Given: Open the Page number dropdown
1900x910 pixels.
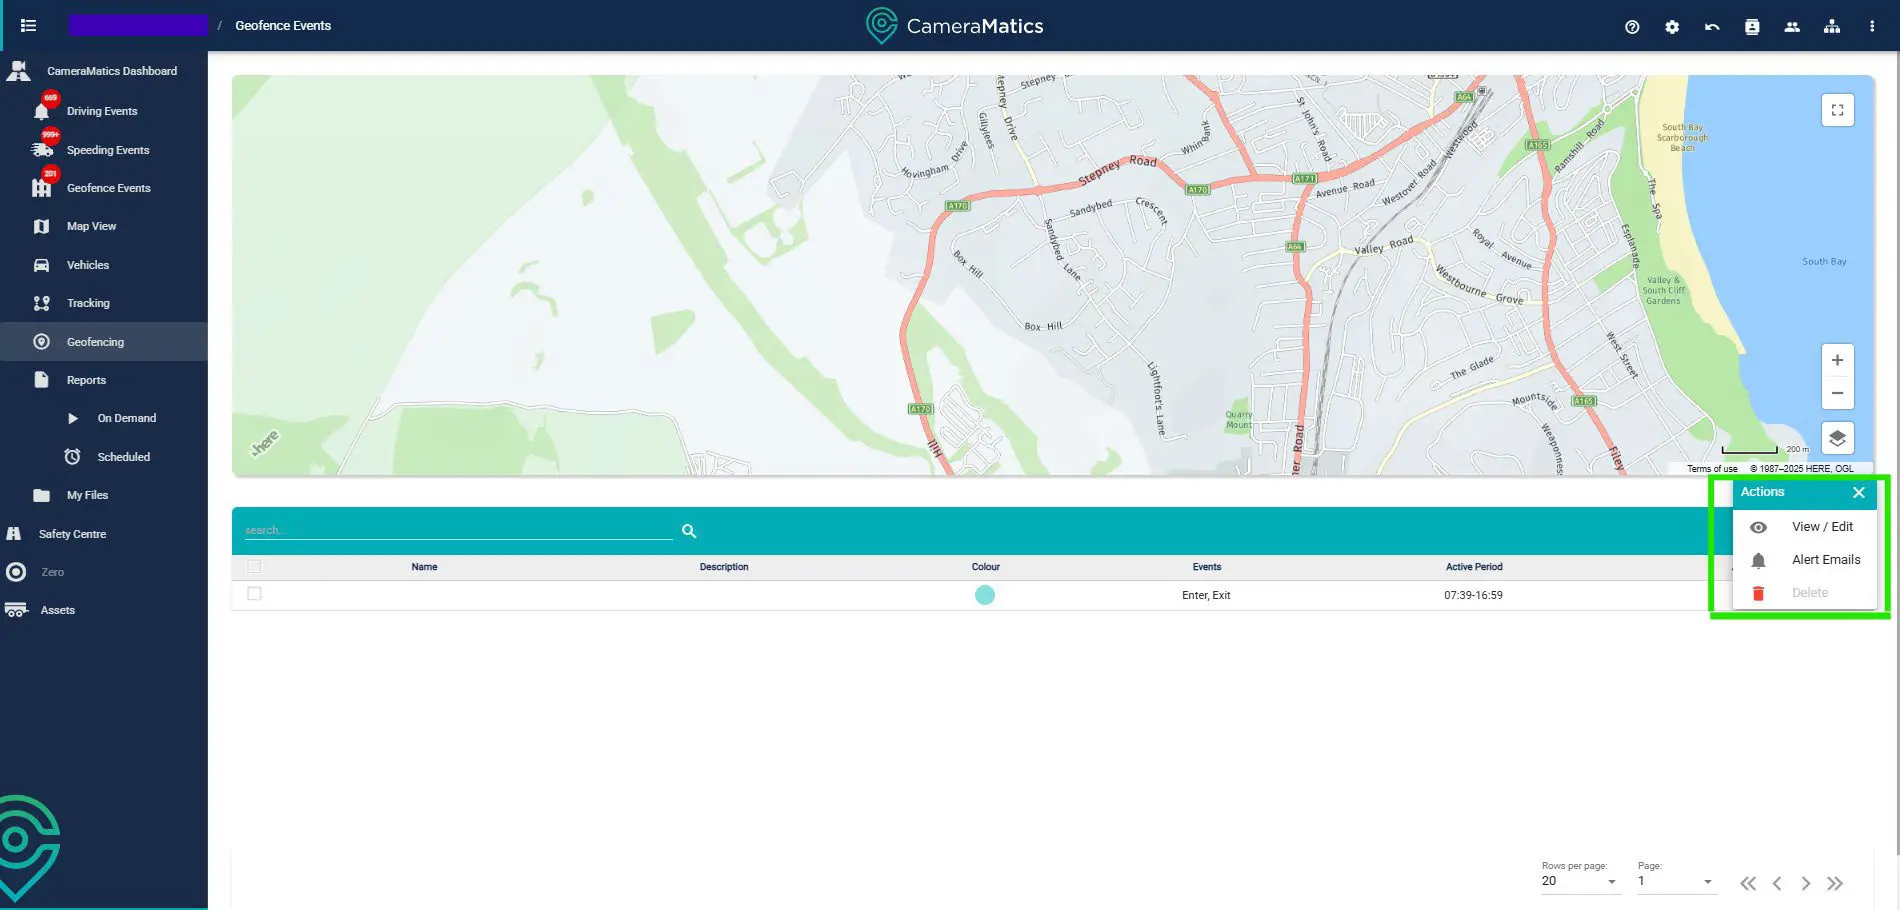Looking at the screenshot, I should (x=1675, y=881).
